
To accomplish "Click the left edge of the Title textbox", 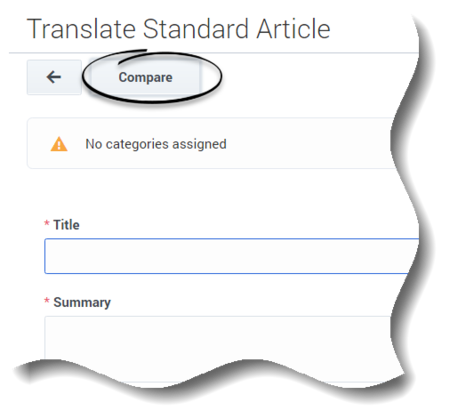I will [45, 256].
